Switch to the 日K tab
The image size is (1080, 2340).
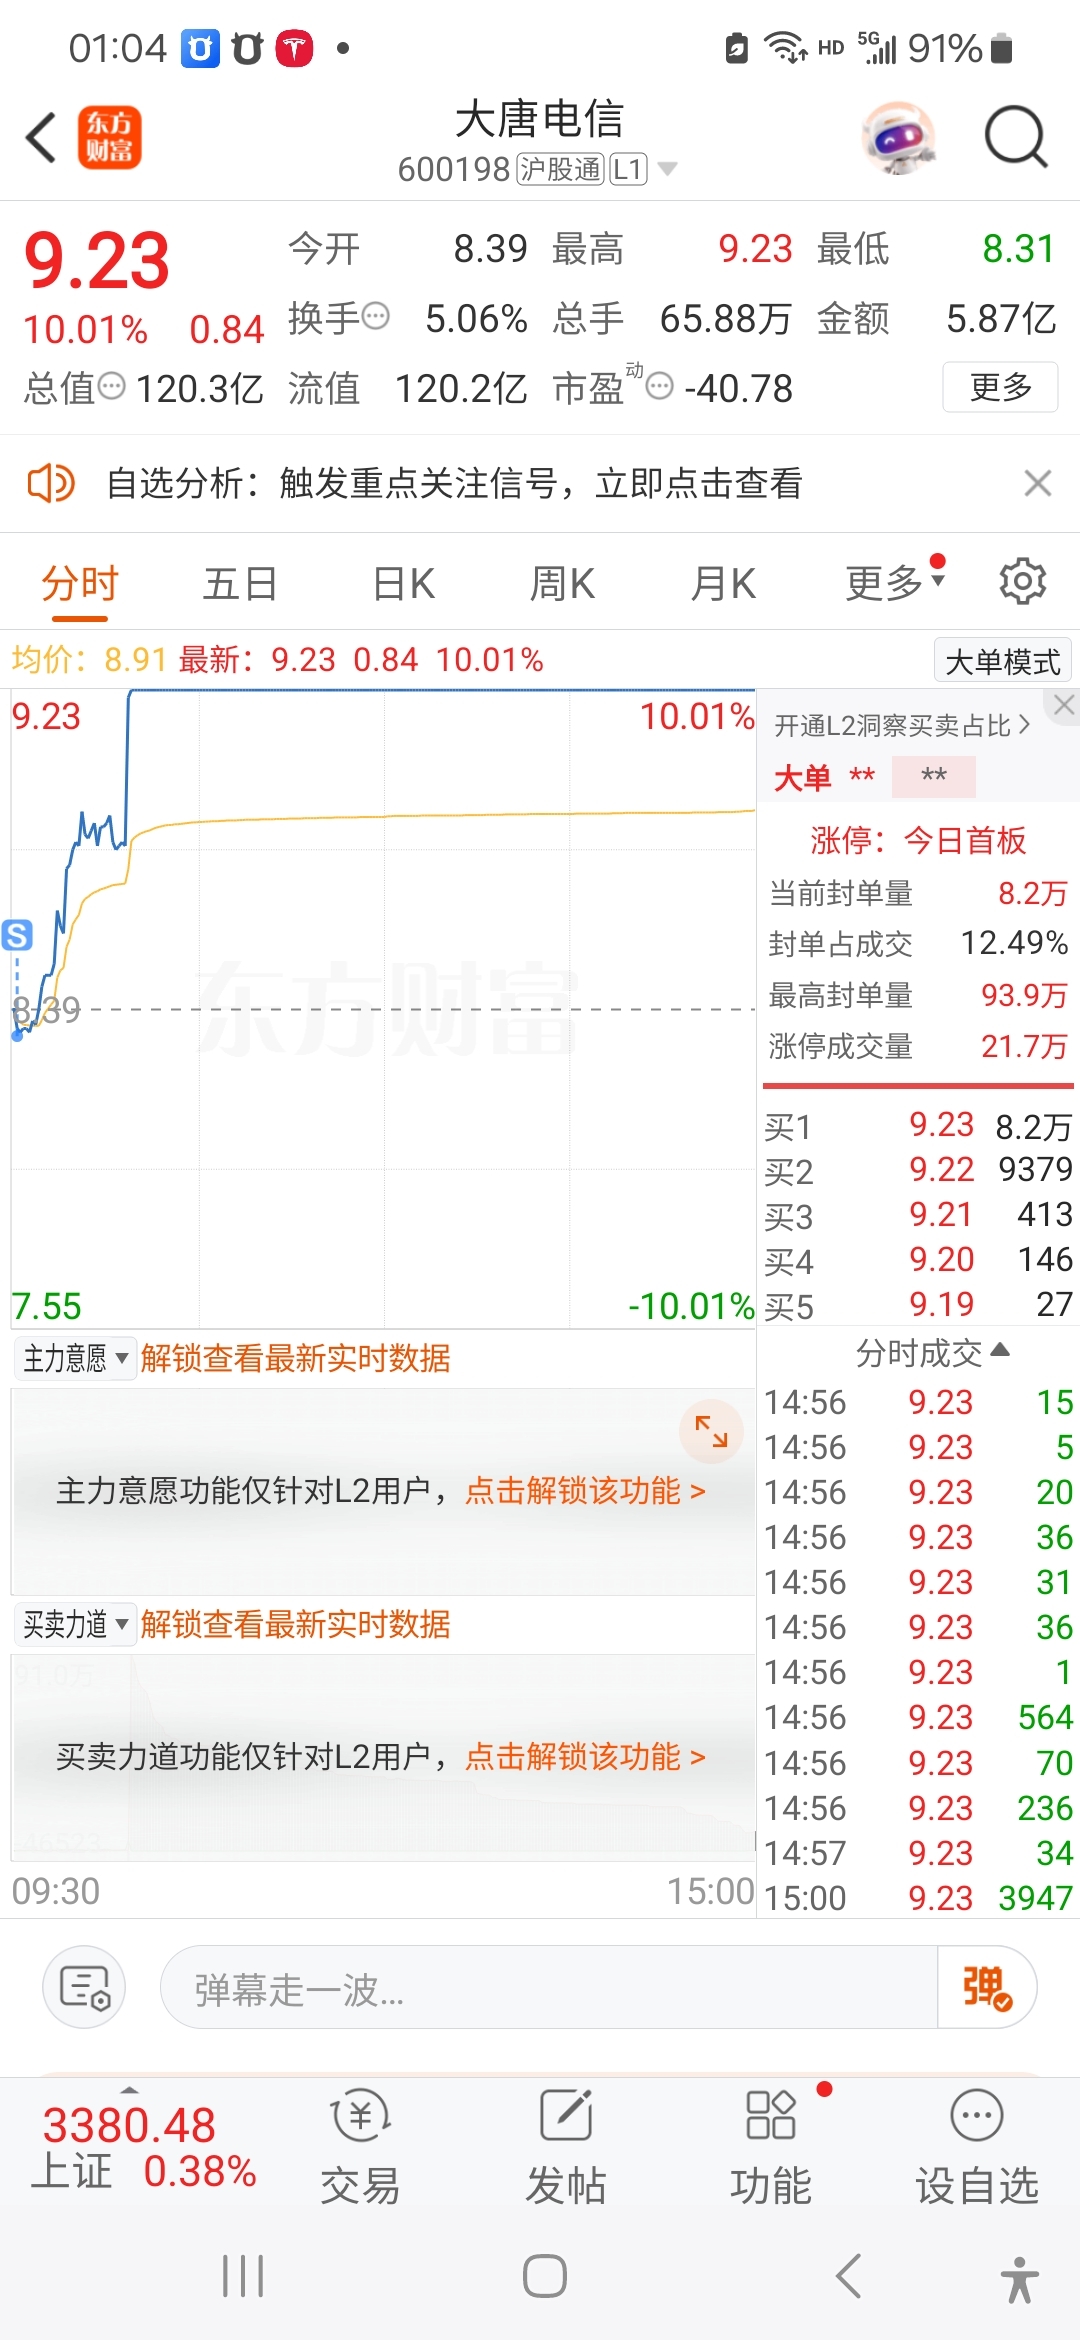coord(403,583)
